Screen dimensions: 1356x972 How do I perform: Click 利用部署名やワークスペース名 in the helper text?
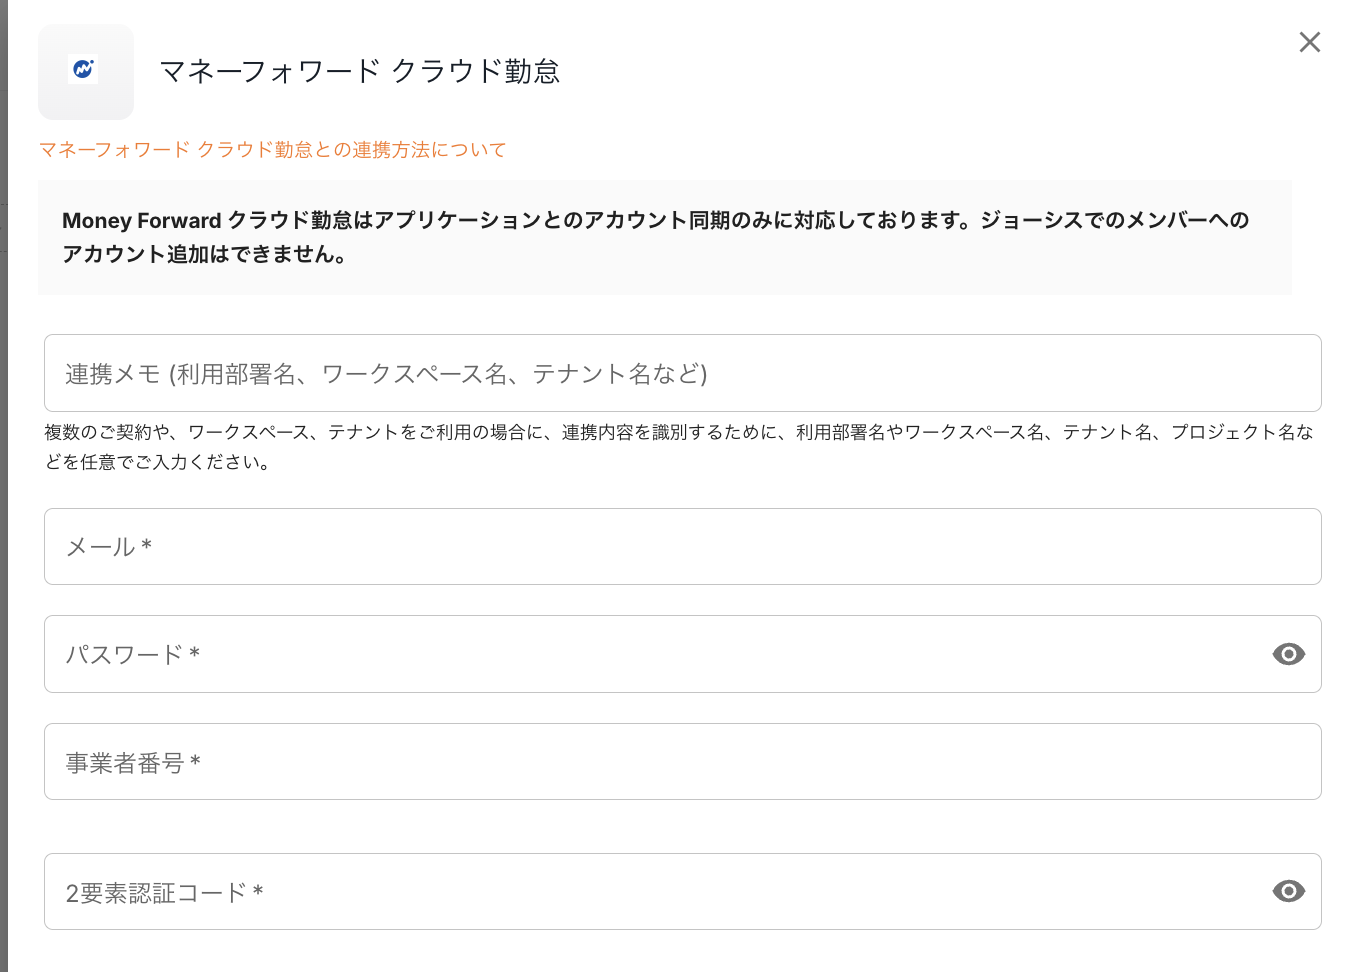920,433
